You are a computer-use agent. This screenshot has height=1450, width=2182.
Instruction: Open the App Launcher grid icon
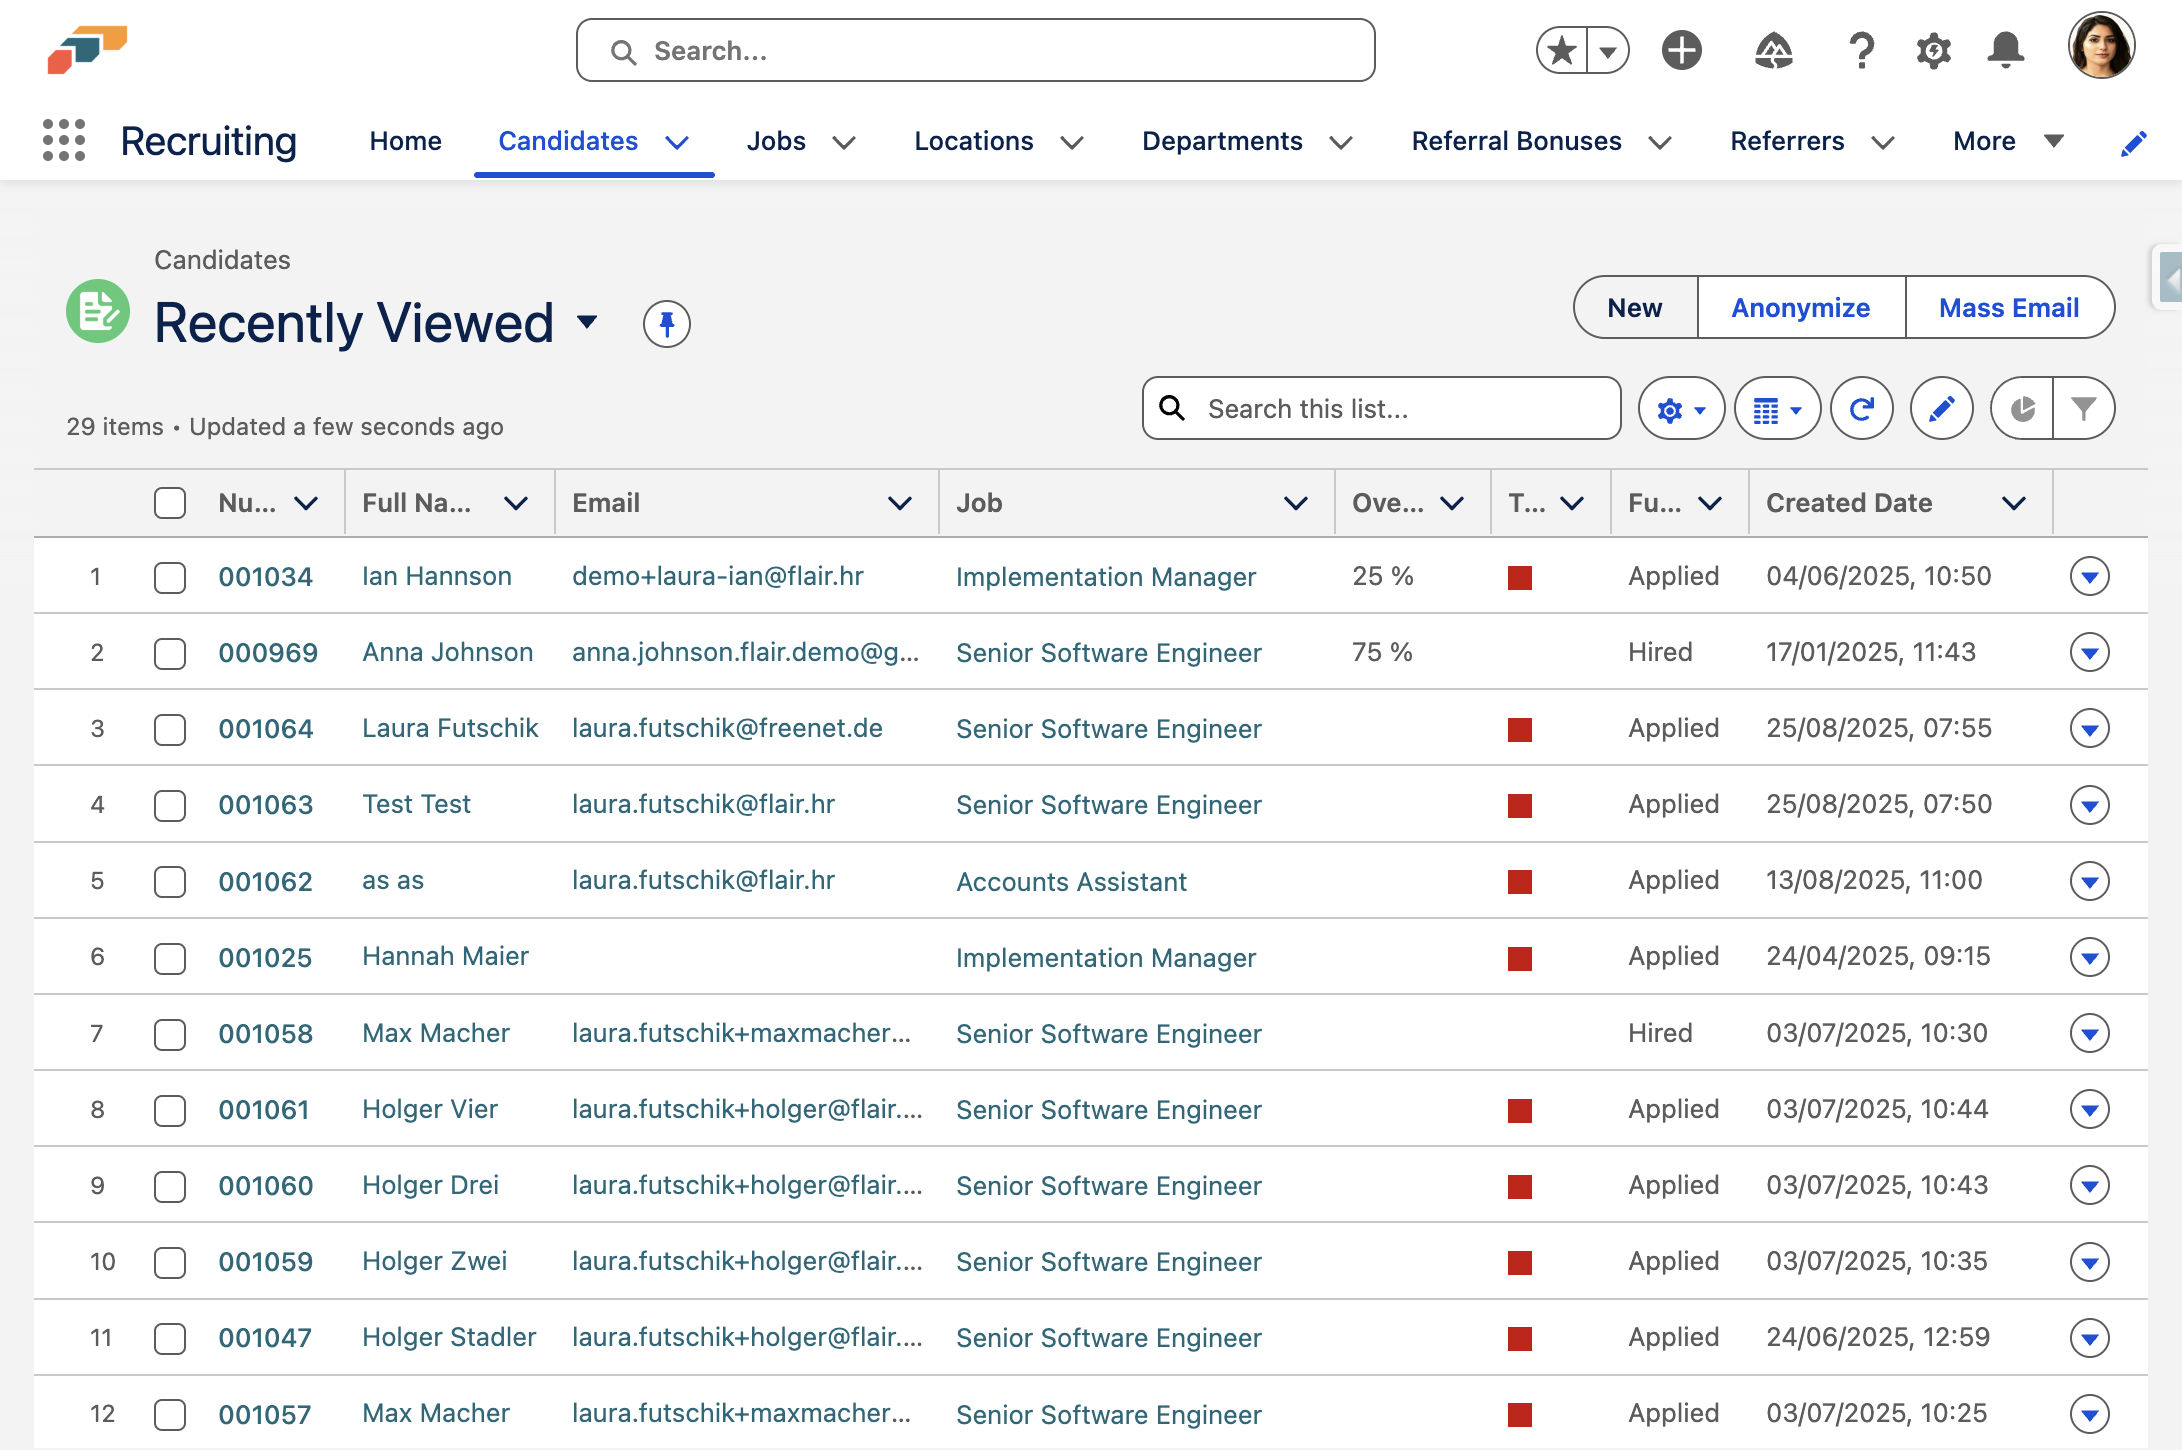[x=64, y=141]
